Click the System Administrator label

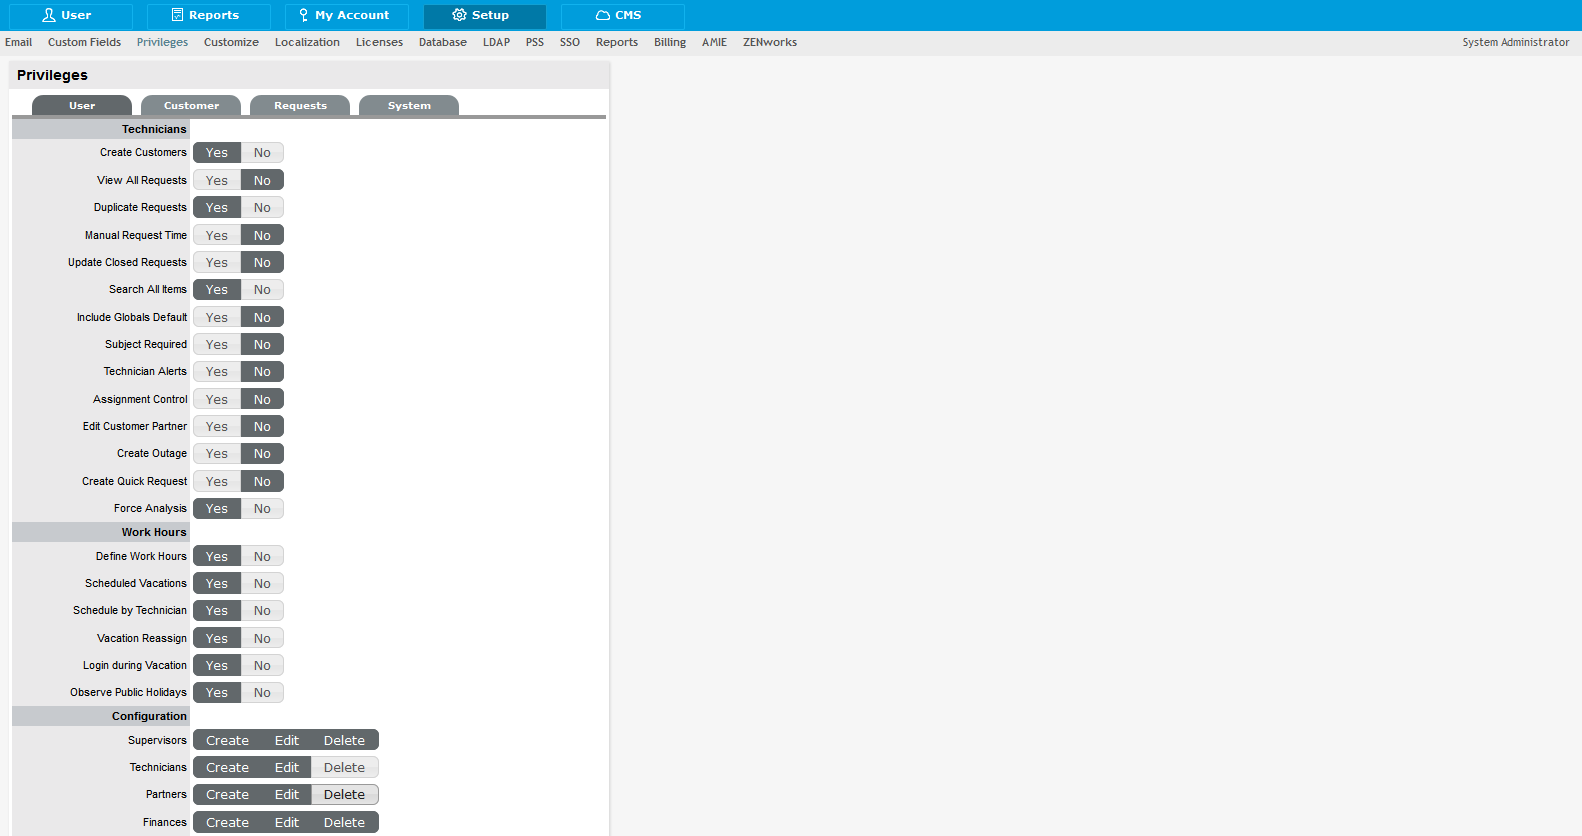[1515, 43]
